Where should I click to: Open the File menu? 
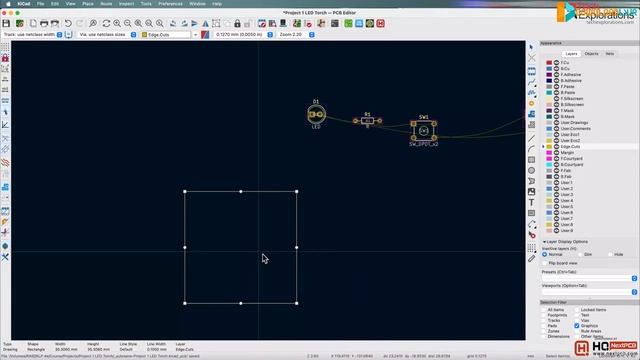[x=40, y=4]
